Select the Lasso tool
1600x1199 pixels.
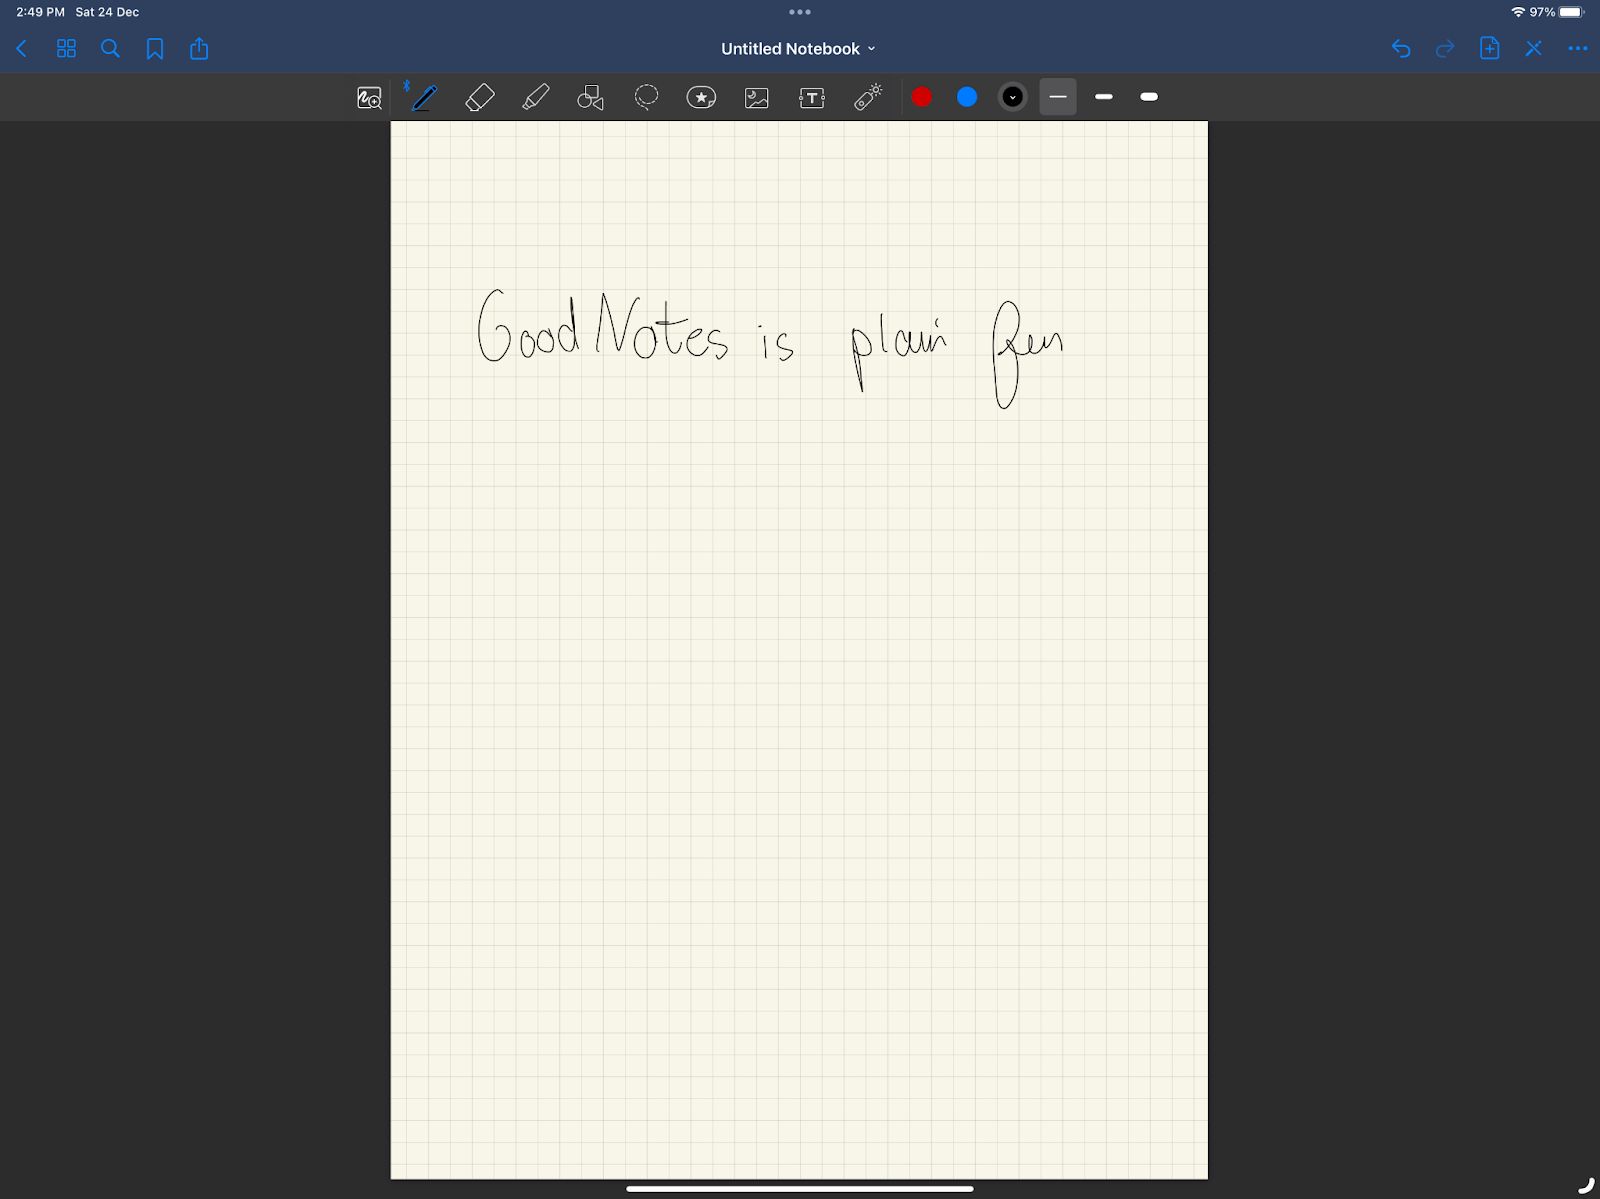click(646, 97)
